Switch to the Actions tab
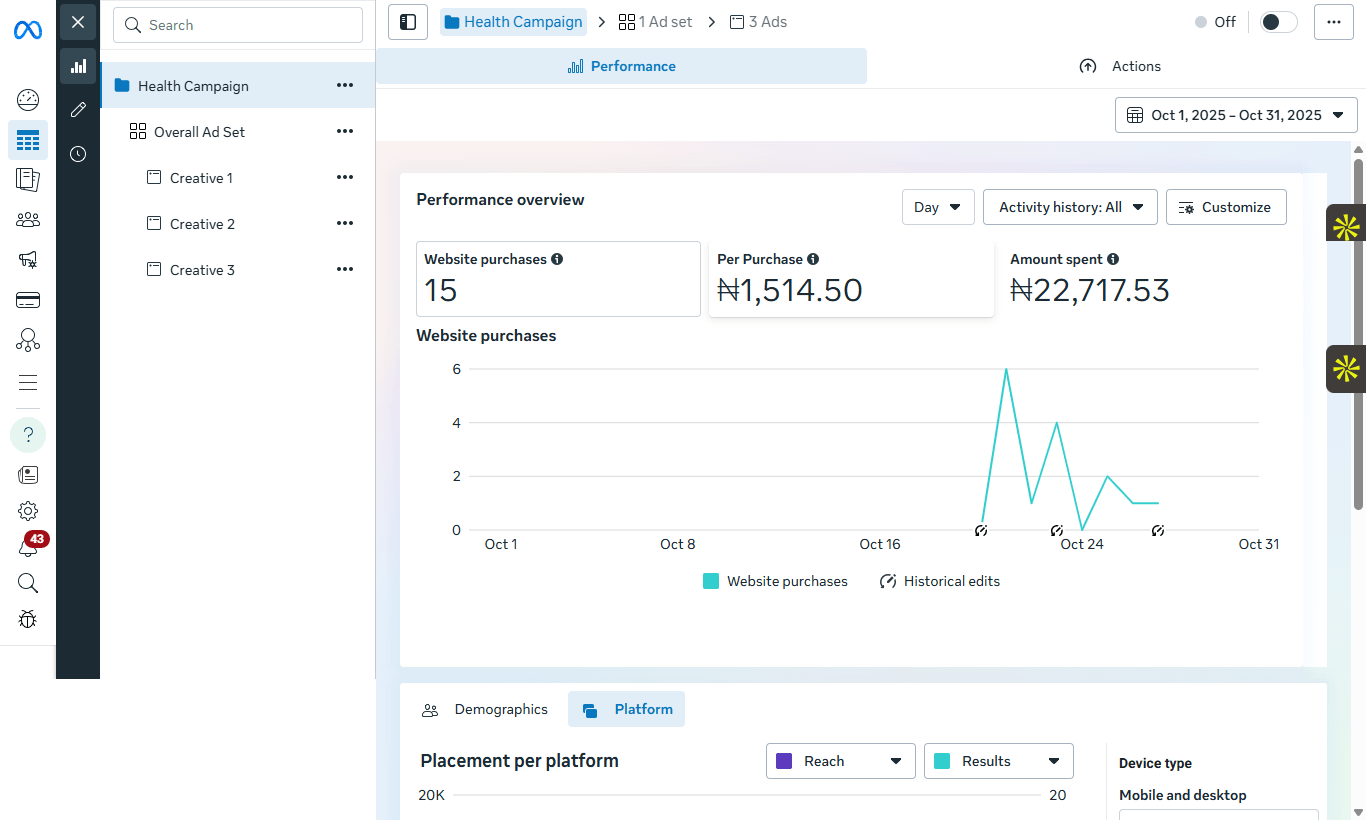Image resolution: width=1366 pixels, height=820 pixels. coord(1122,66)
